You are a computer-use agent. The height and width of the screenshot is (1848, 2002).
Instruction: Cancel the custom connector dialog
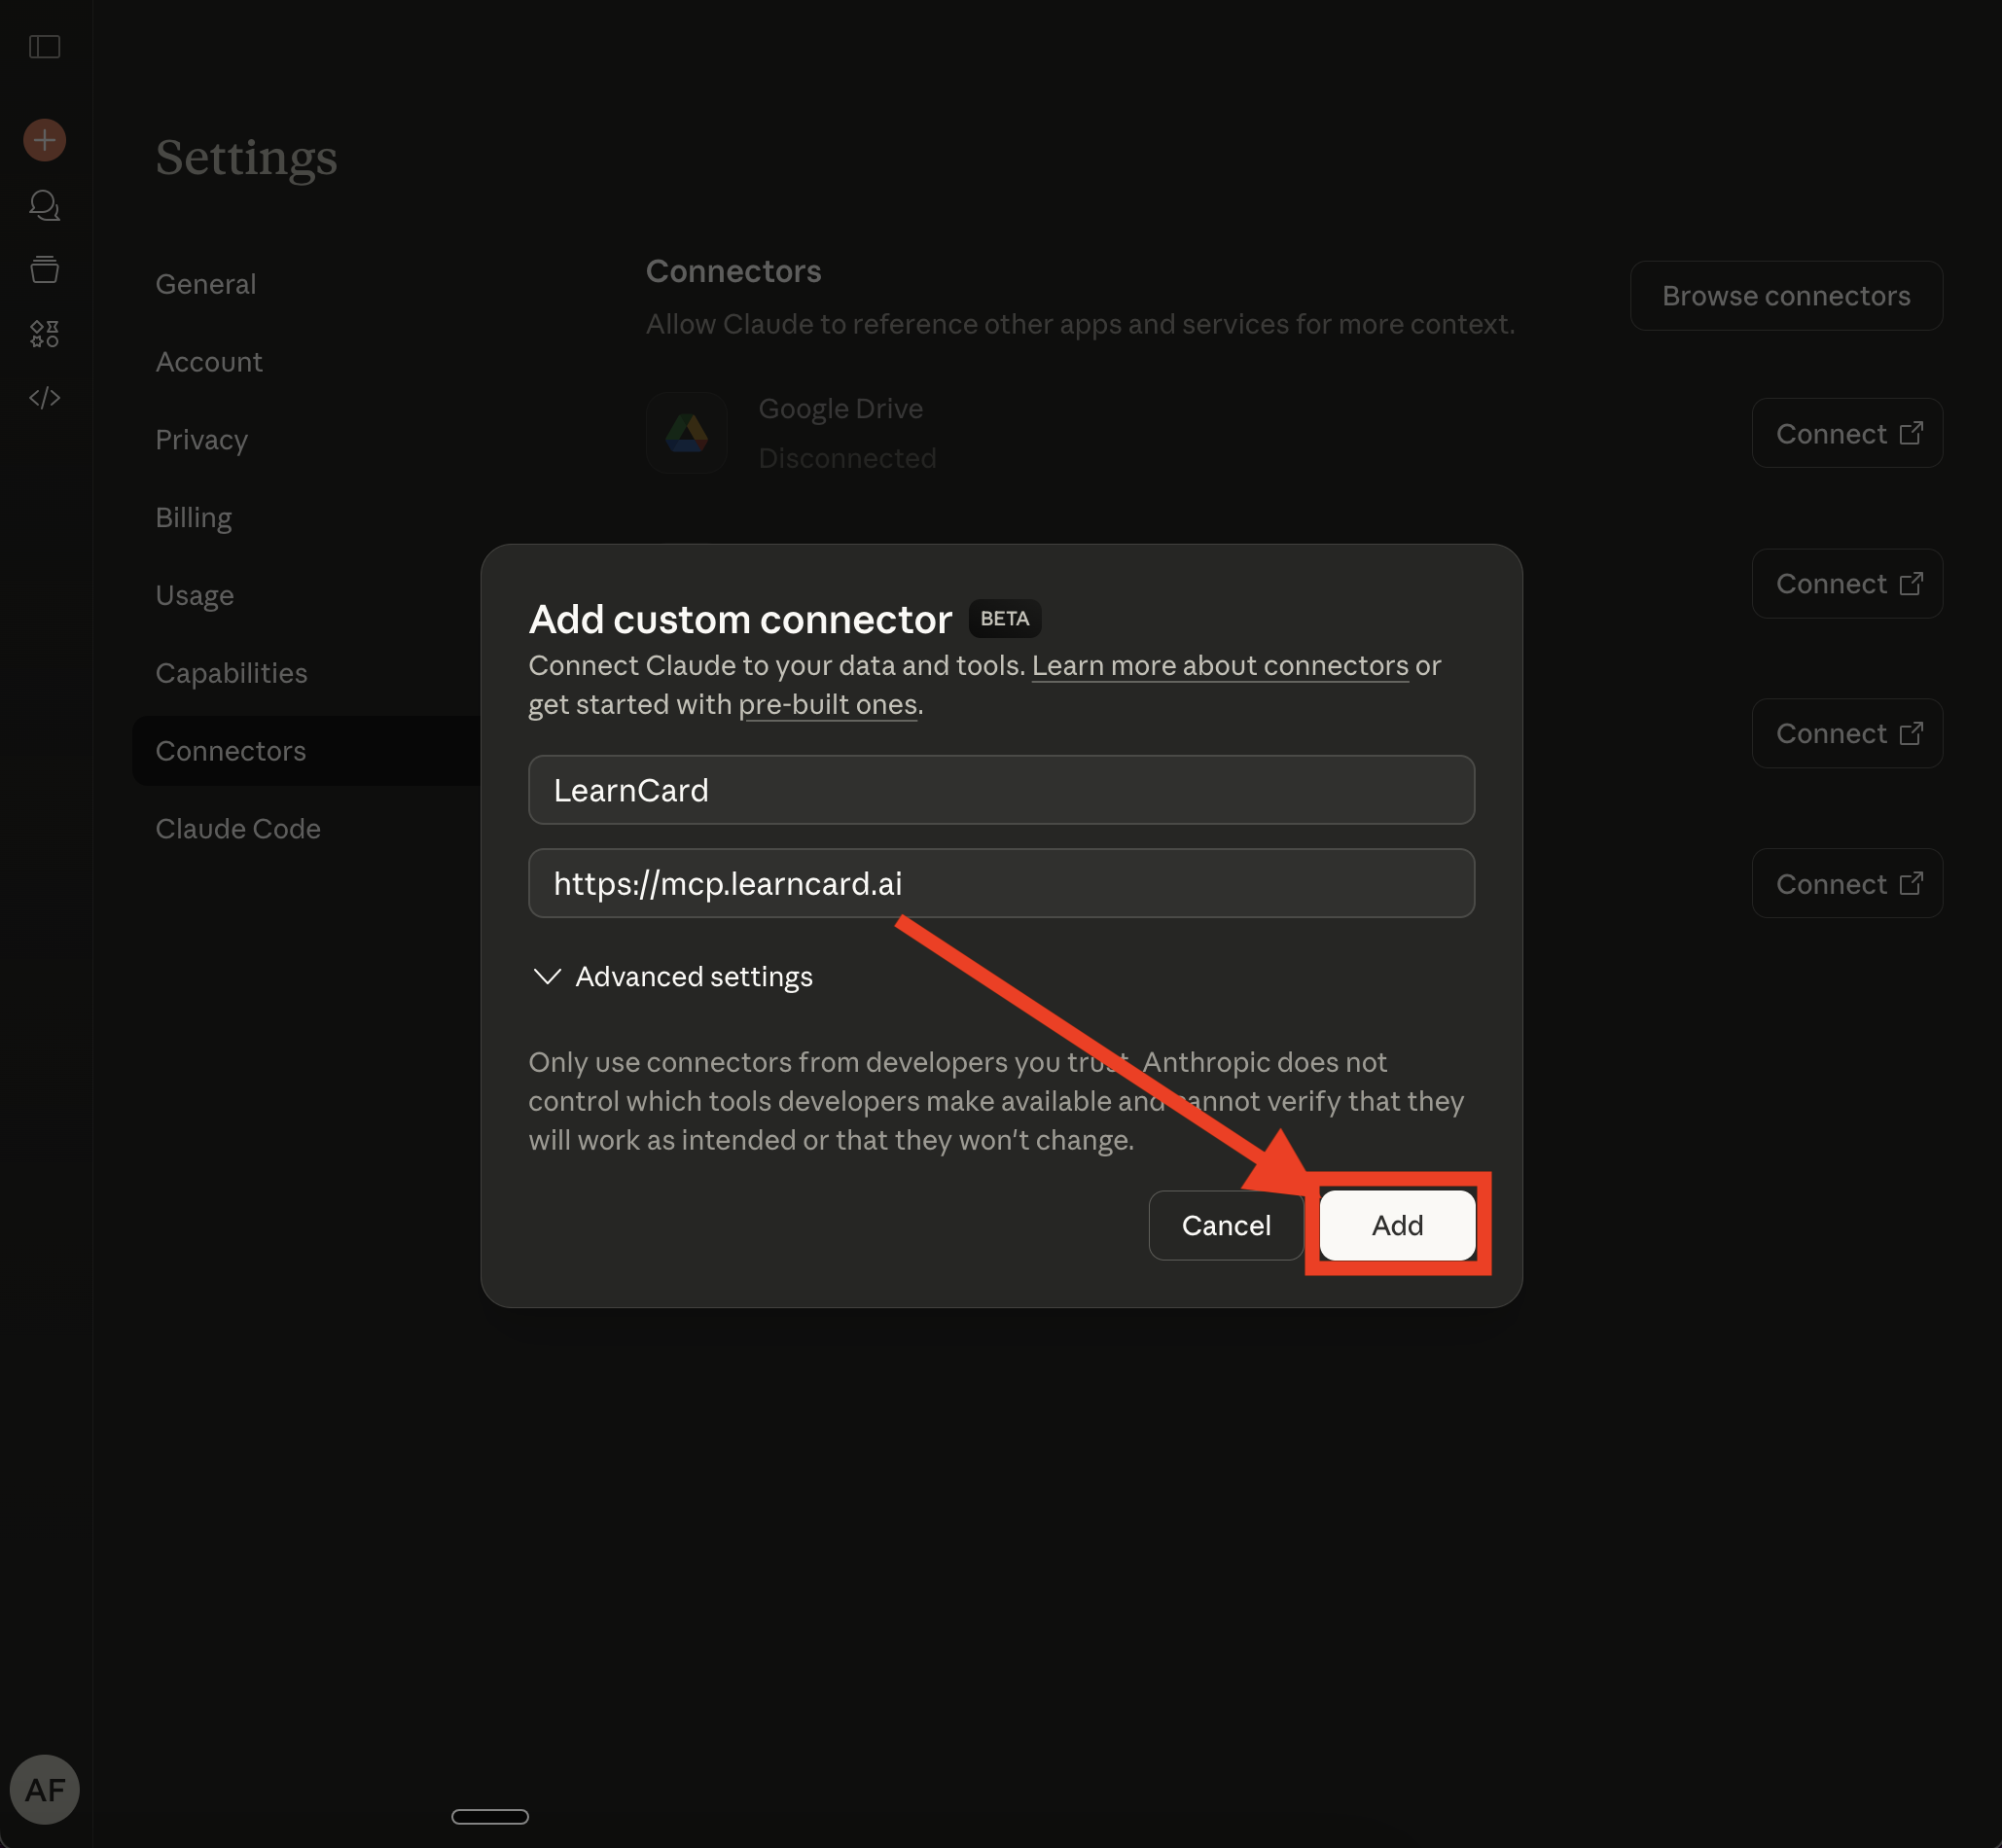pyautogui.click(x=1226, y=1225)
